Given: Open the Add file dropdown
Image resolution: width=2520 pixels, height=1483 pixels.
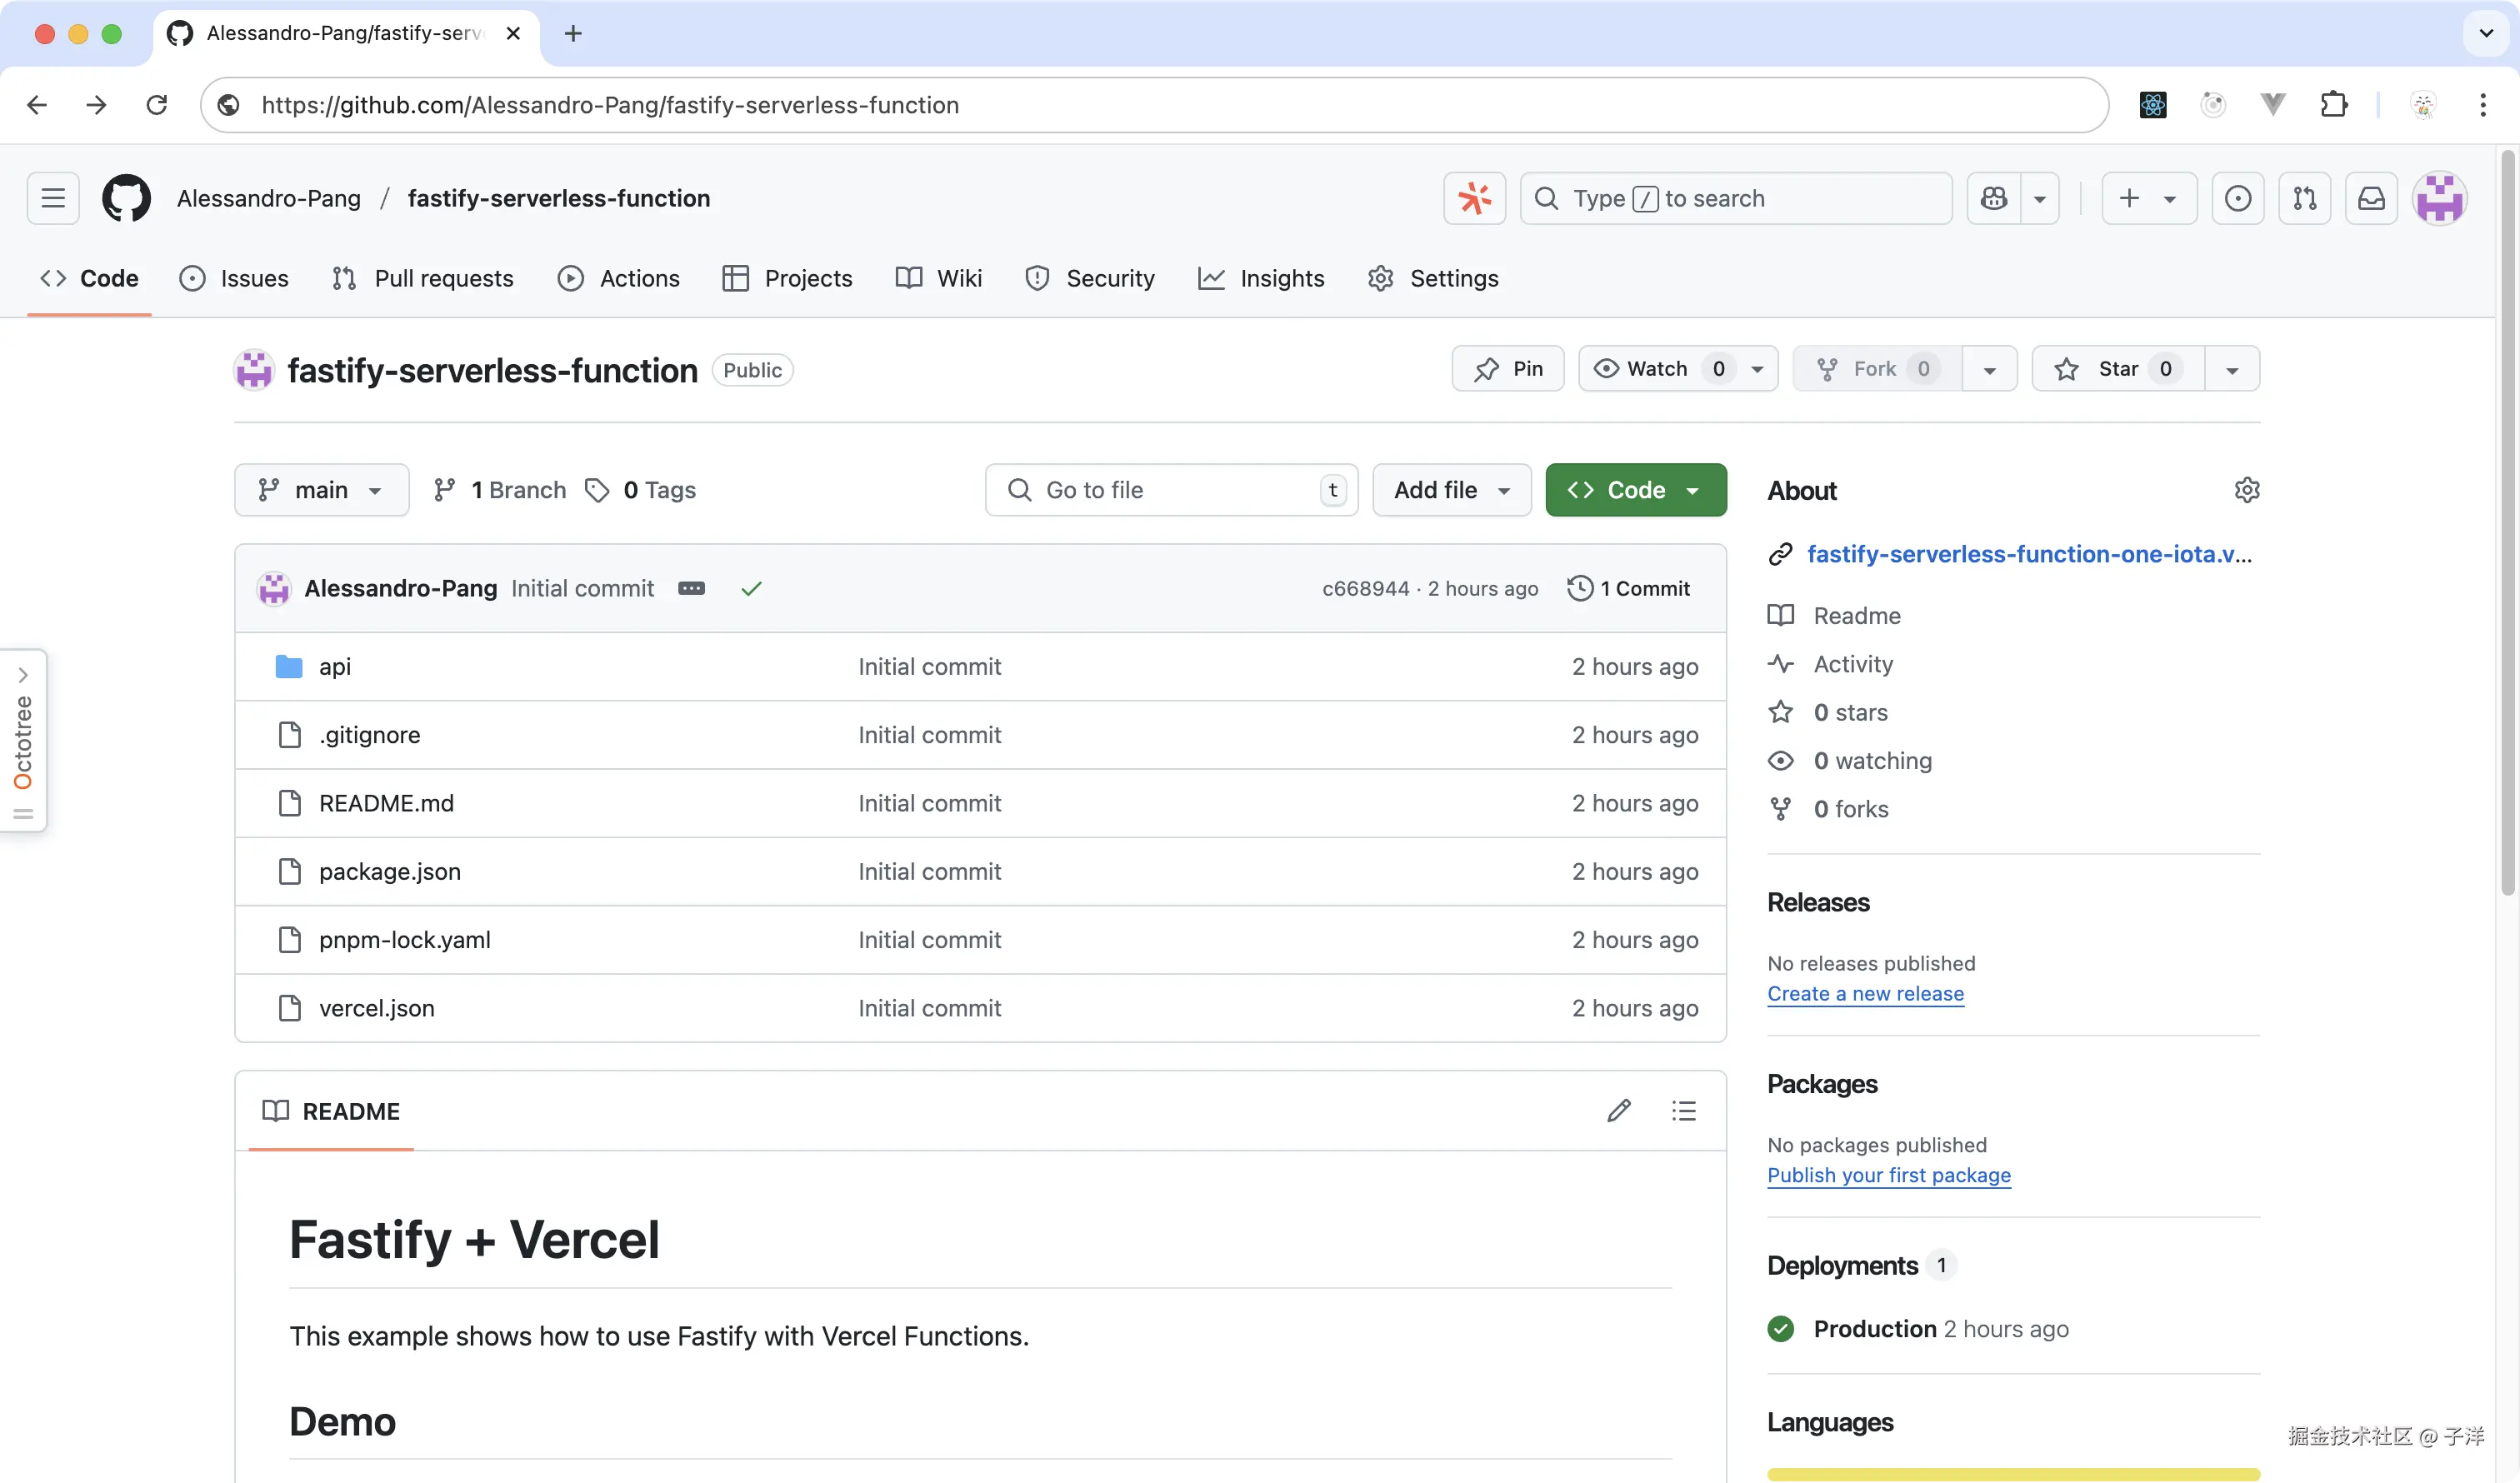Looking at the screenshot, I should coord(1451,490).
